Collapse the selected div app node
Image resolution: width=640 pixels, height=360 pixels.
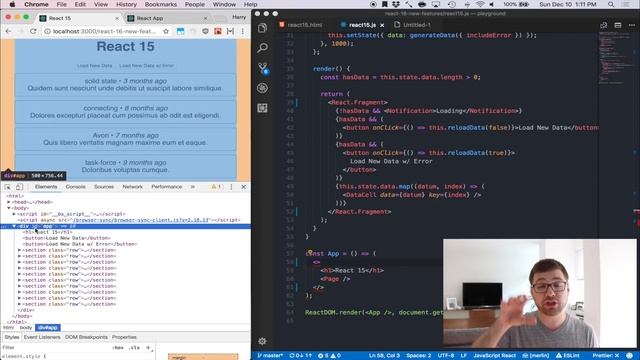14,226
